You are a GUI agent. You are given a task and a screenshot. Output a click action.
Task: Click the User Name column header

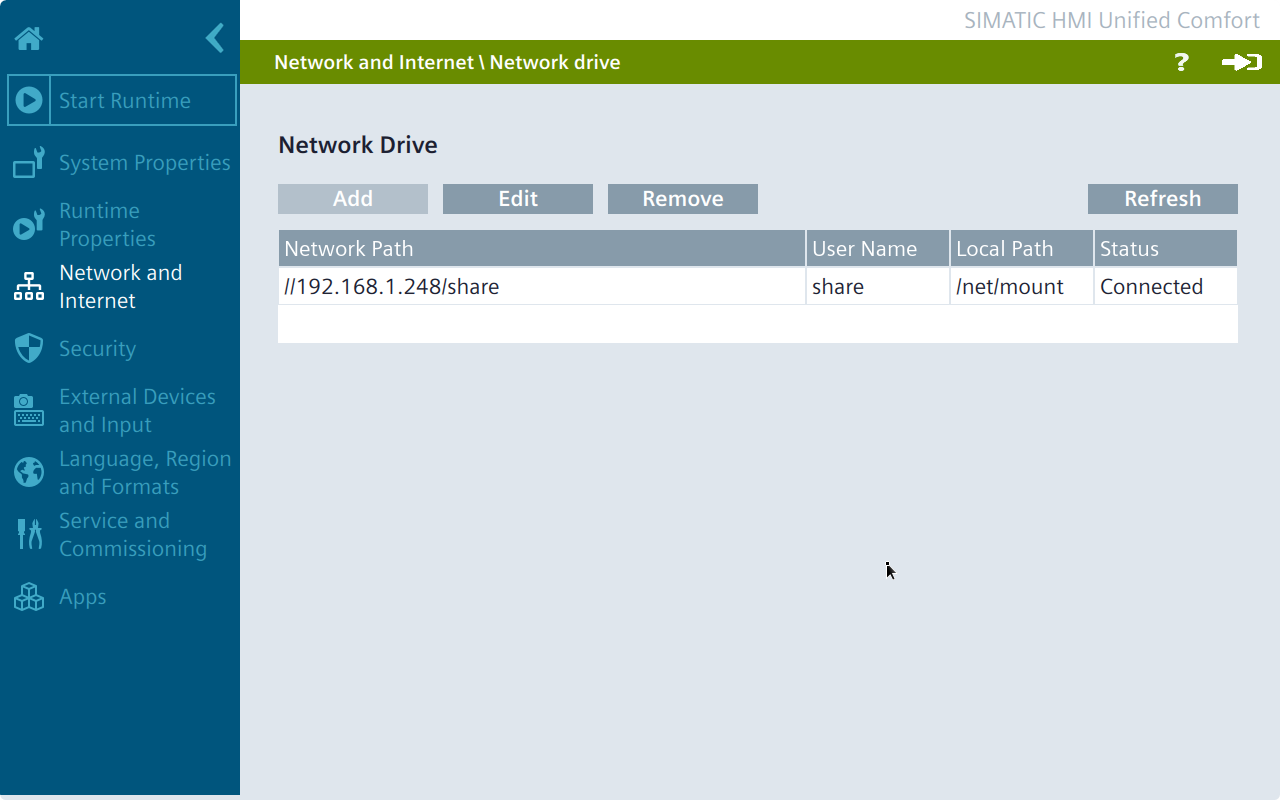(x=878, y=248)
